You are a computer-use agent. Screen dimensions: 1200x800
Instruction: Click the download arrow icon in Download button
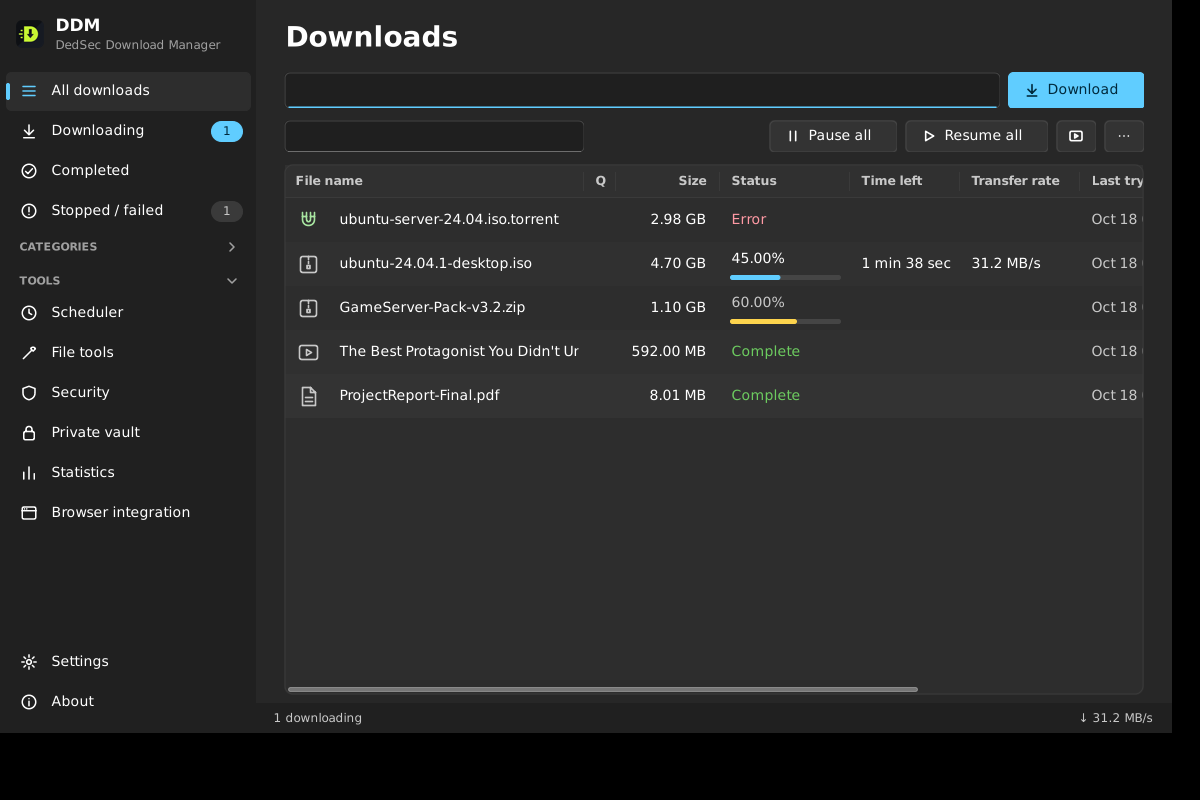tap(1032, 90)
